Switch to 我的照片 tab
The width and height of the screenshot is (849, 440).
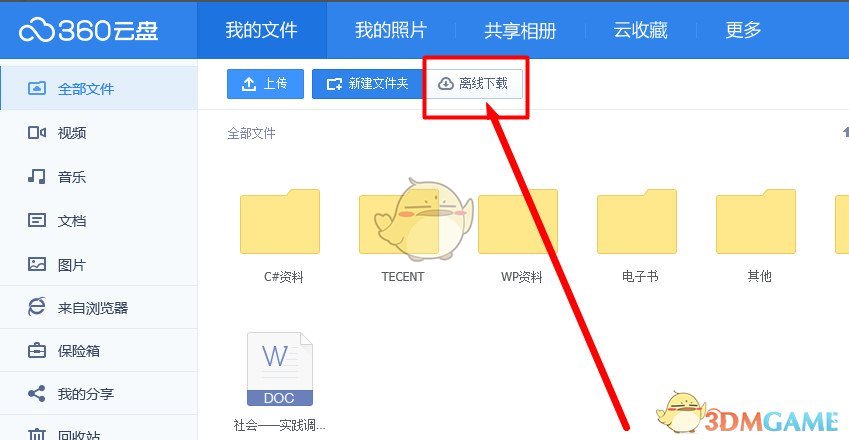tap(390, 30)
